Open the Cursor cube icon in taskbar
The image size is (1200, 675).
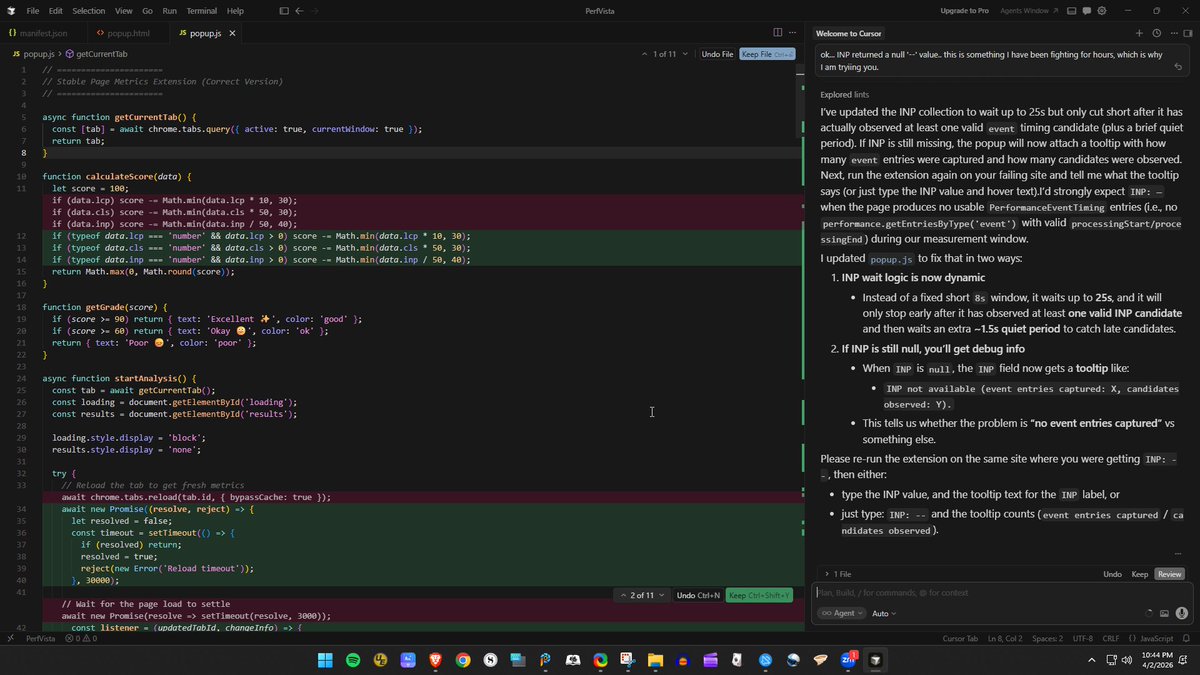[875, 660]
